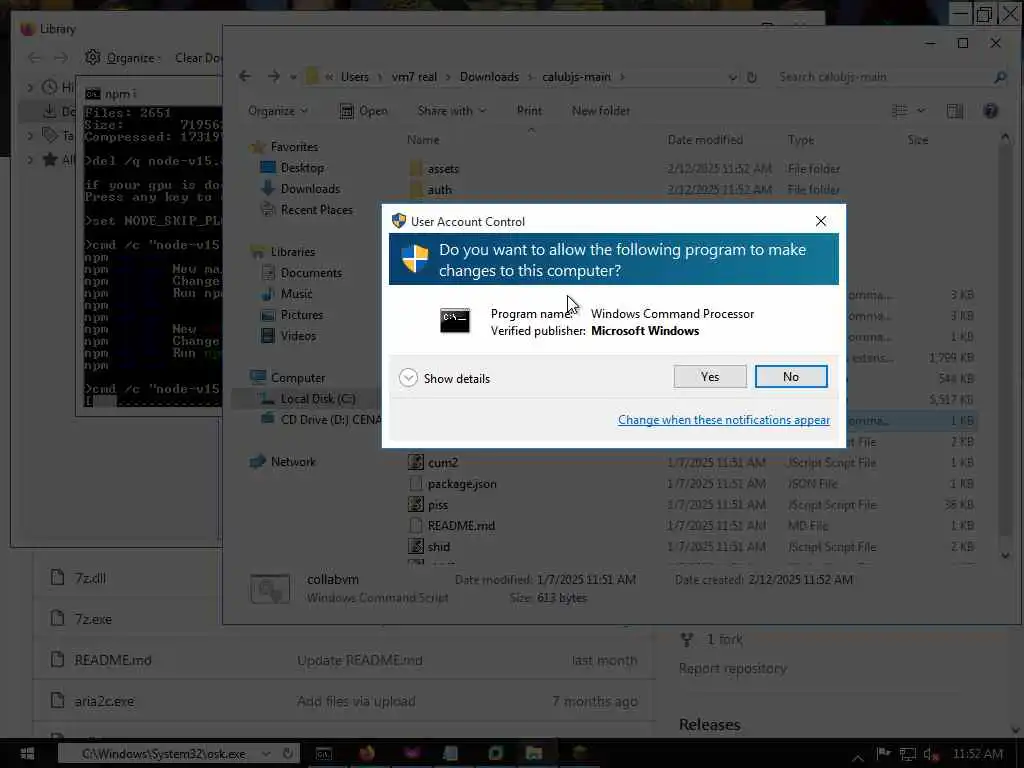Click the forward arrow in Explorer
The image size is (1024, 768).
click(x=274, y=76)
